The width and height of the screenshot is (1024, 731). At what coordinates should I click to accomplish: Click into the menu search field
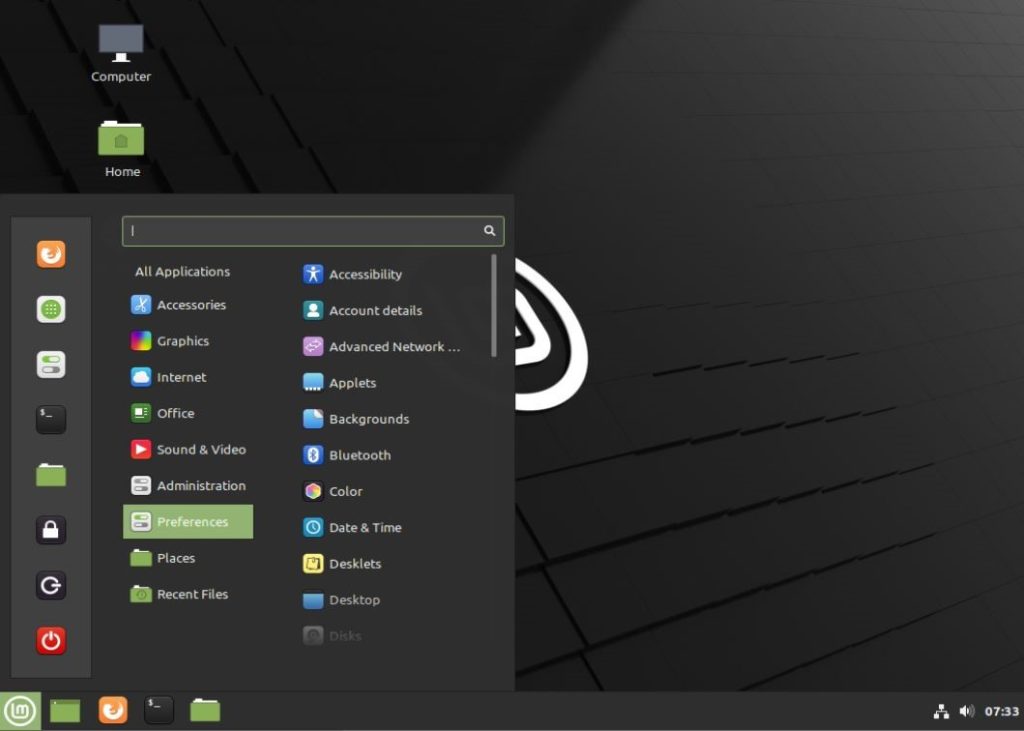[313, 231]
